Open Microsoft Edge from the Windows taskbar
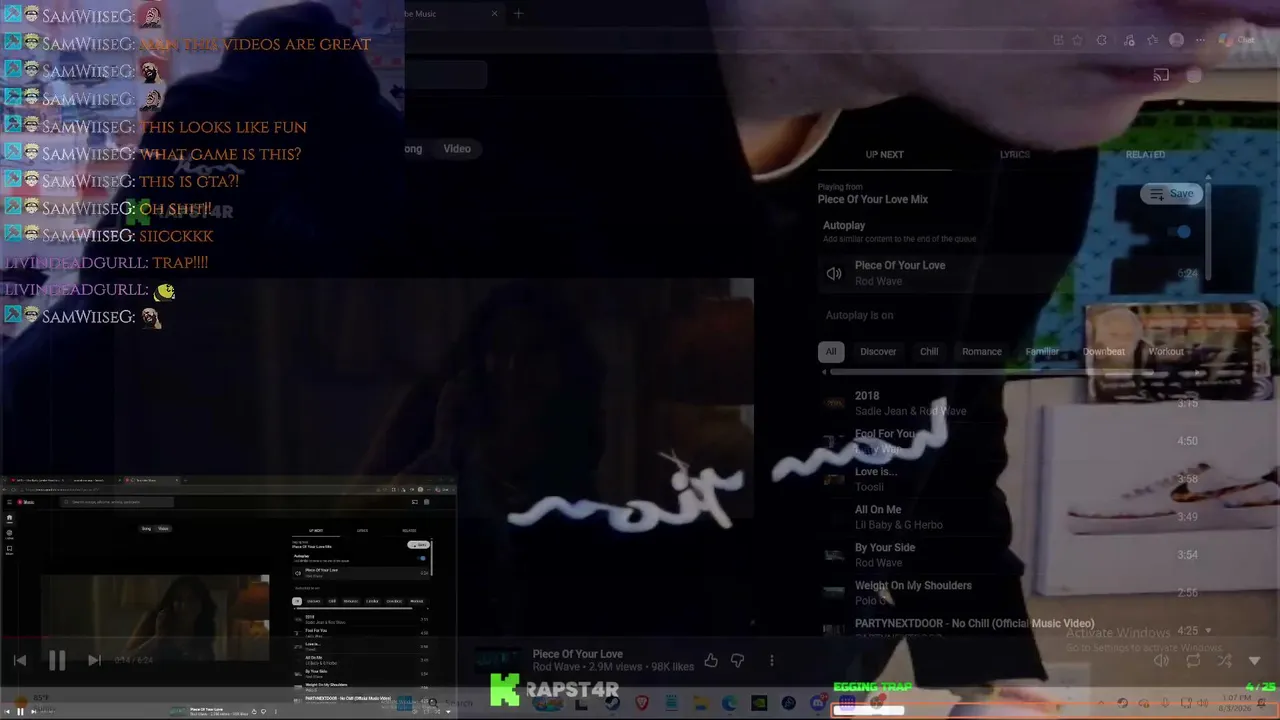 [x=729, y=703]
